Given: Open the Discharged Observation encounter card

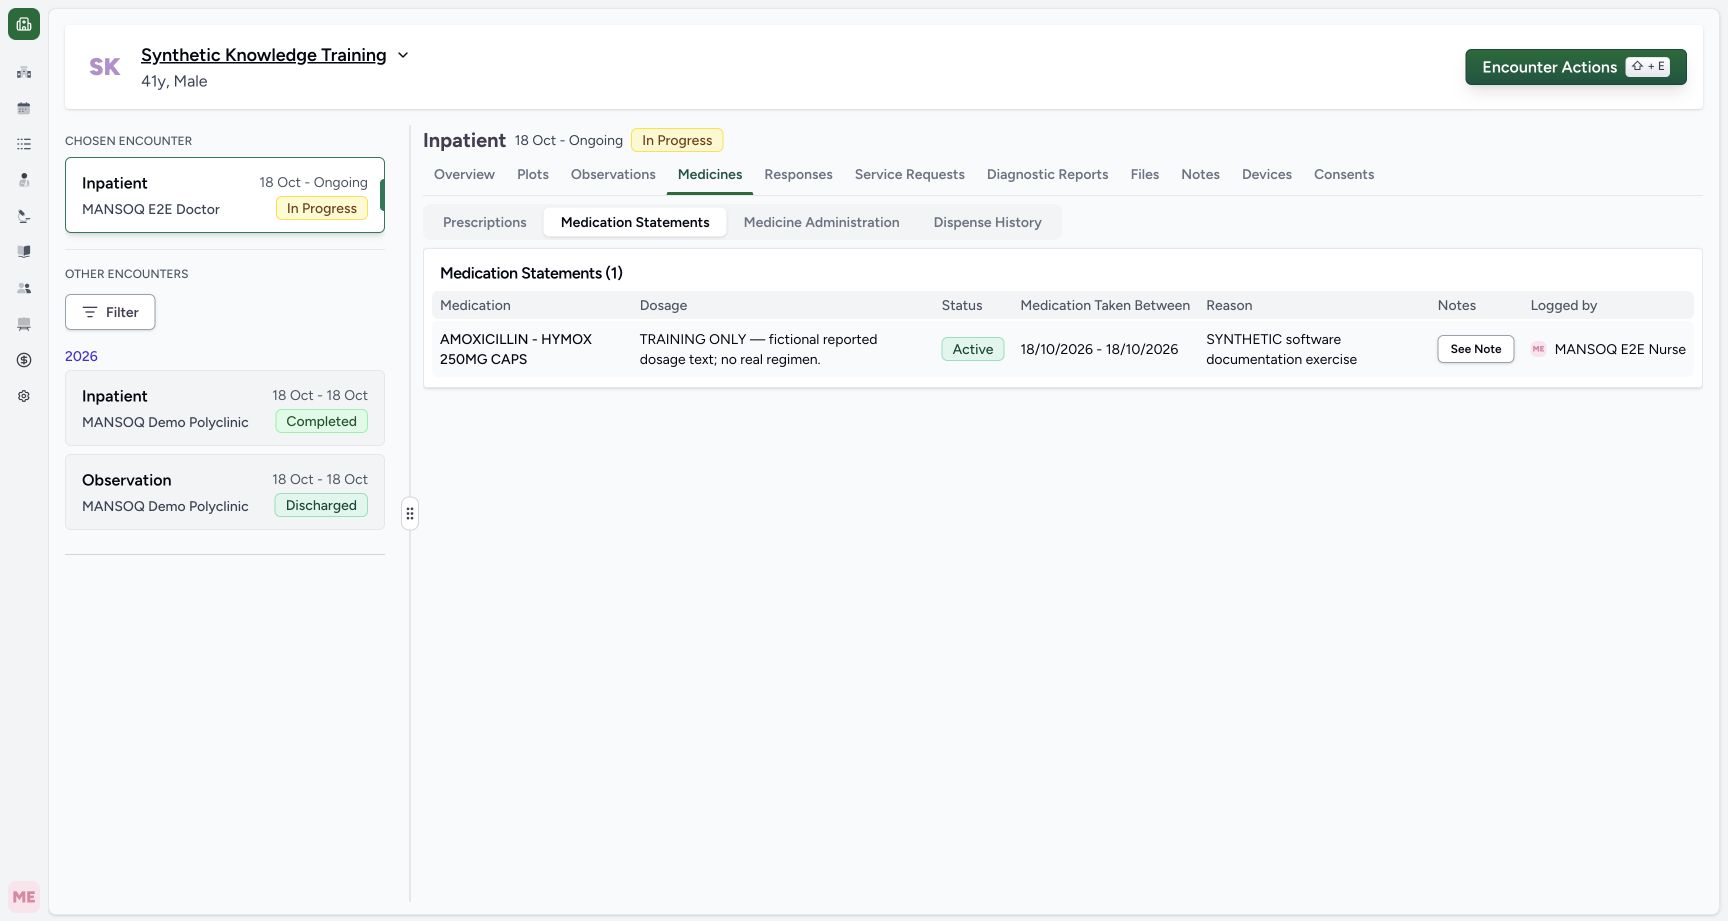Looking at the screenshot, I should point(225,492).
